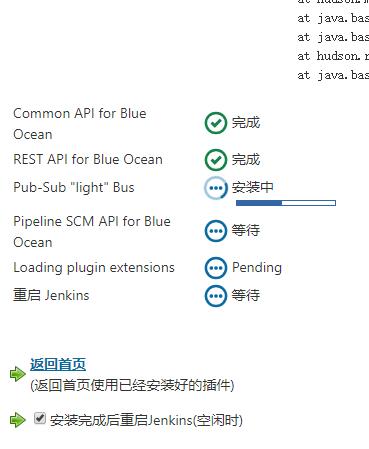This screenshot has height=449, width=369.
Task: Uncheck 安装完成后重启Jenkins checkbox
Action: 40,418
